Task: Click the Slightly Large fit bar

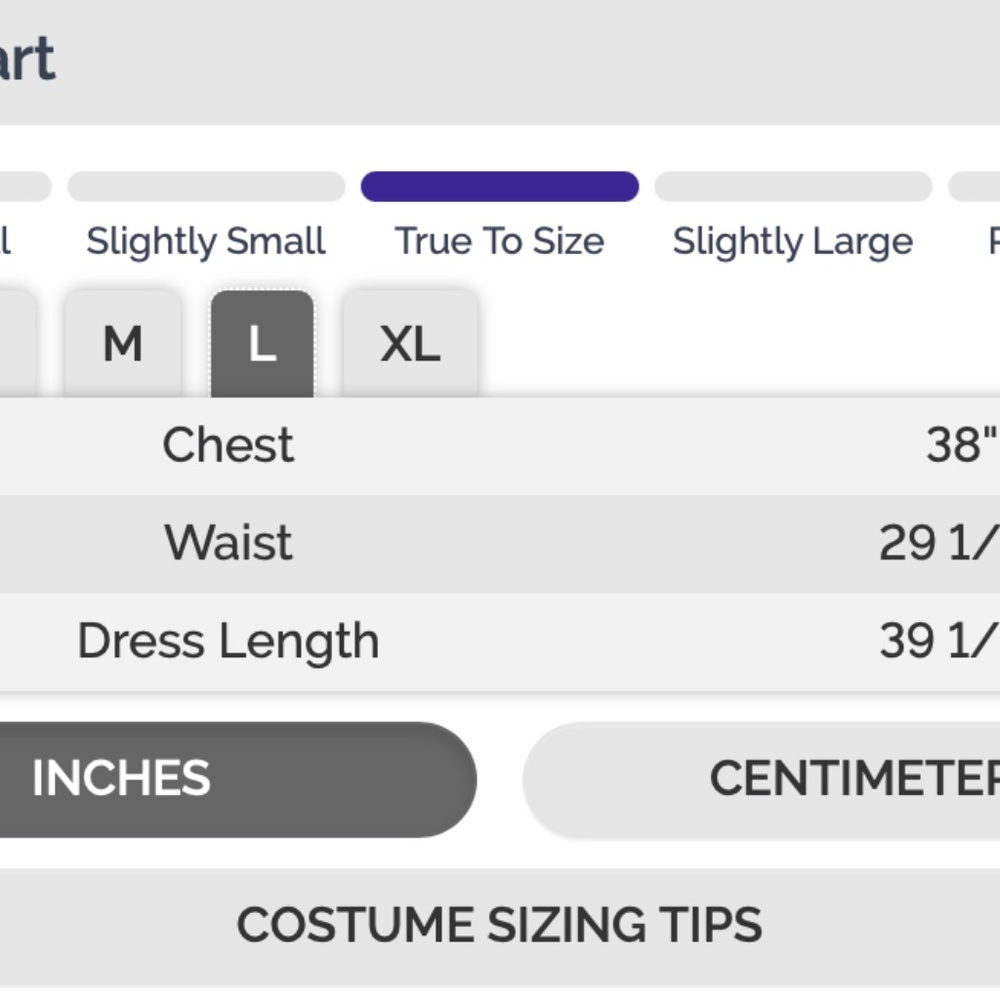Action: 793,186
